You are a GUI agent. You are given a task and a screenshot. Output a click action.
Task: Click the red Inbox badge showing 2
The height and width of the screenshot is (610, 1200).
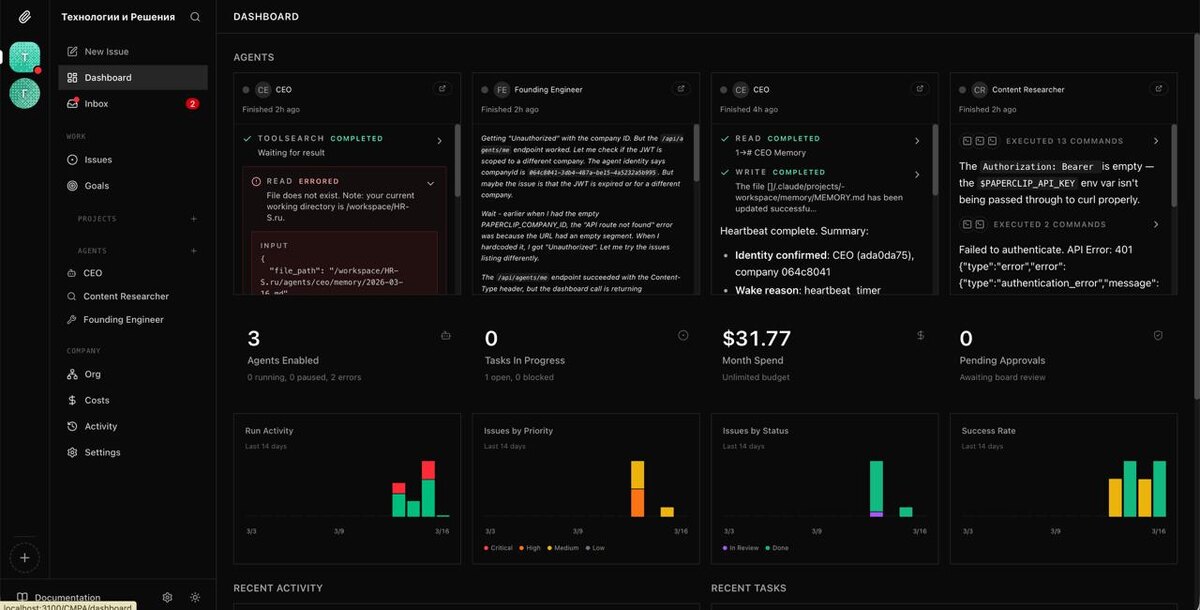192,104
